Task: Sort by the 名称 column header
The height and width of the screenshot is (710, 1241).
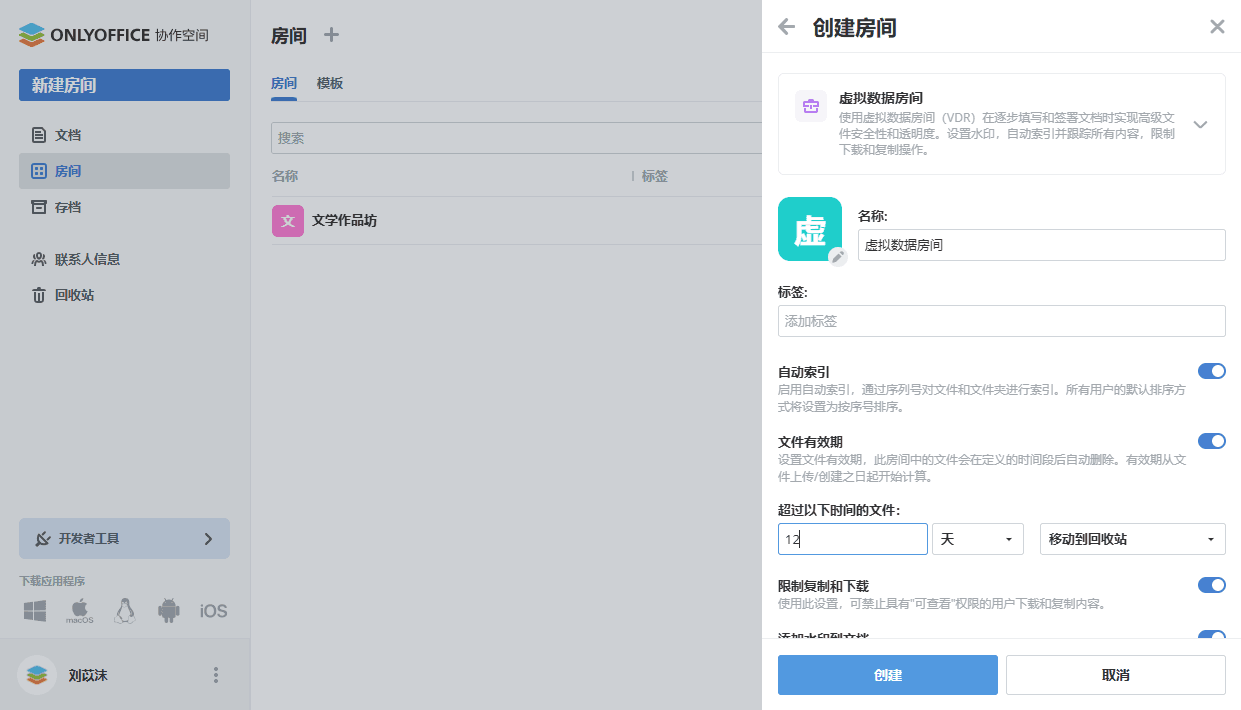Action: [x=285, y=176]
